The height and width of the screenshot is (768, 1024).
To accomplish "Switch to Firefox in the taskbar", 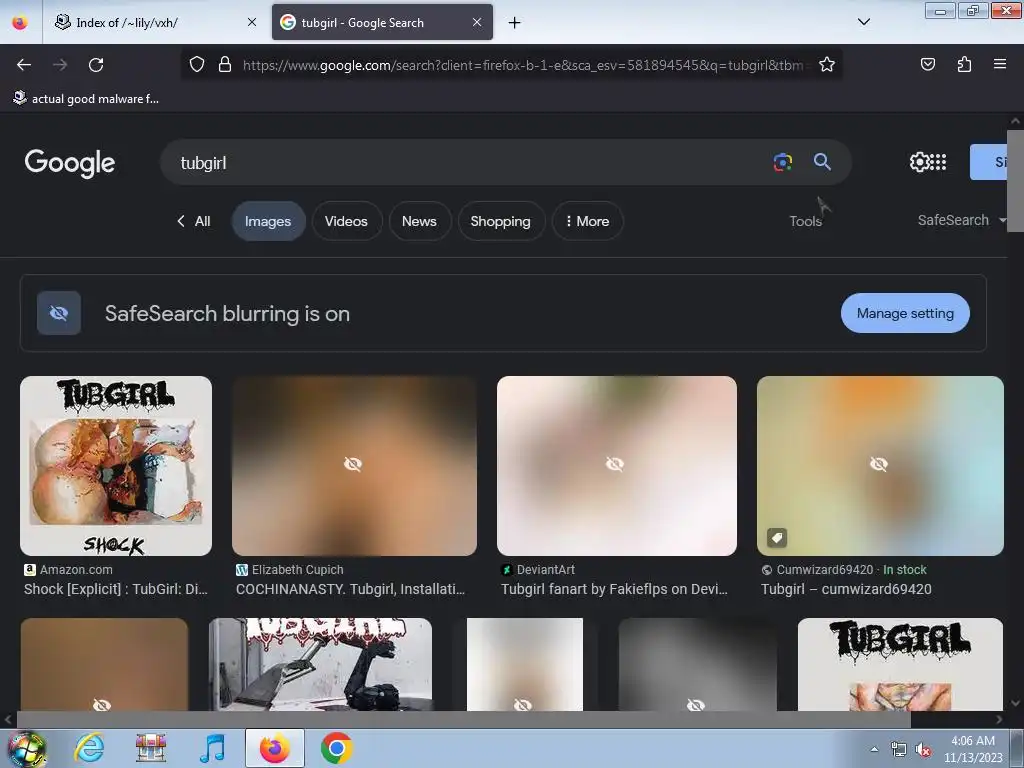I will coord(274,748).
